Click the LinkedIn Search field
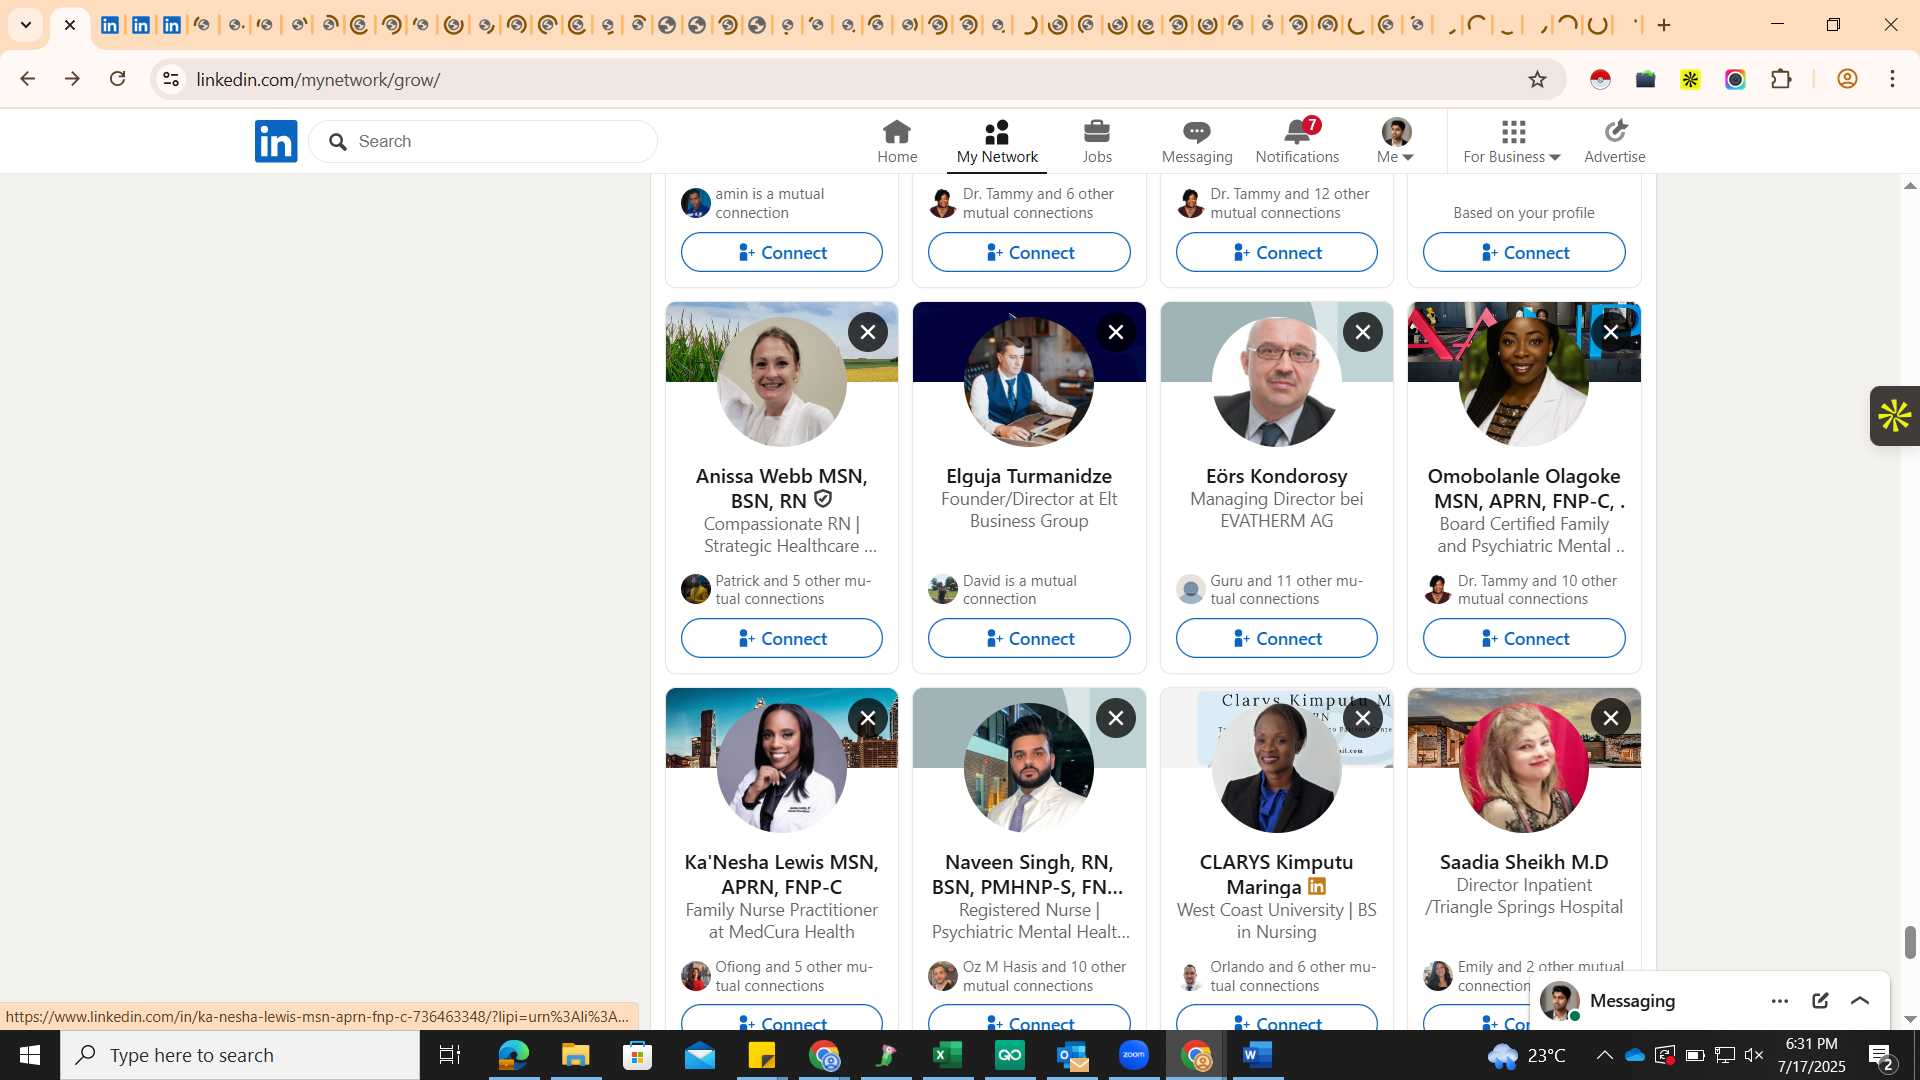 point(483,141)
